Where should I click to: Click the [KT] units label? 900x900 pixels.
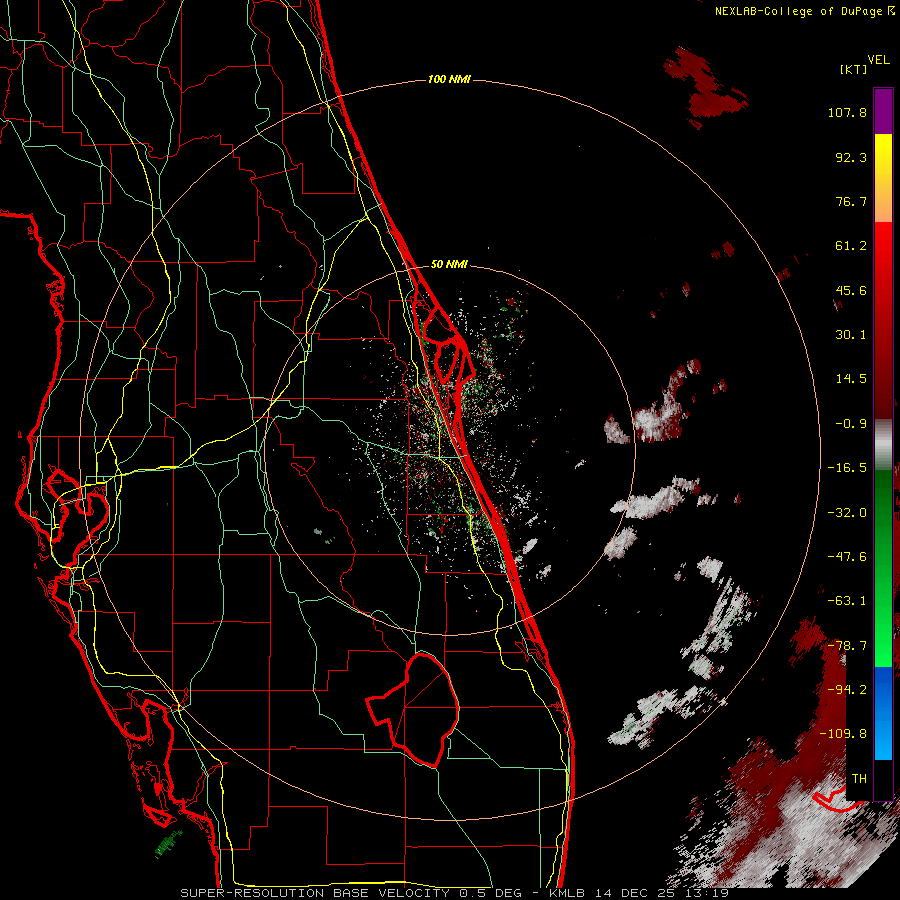[x=853, y=69]
